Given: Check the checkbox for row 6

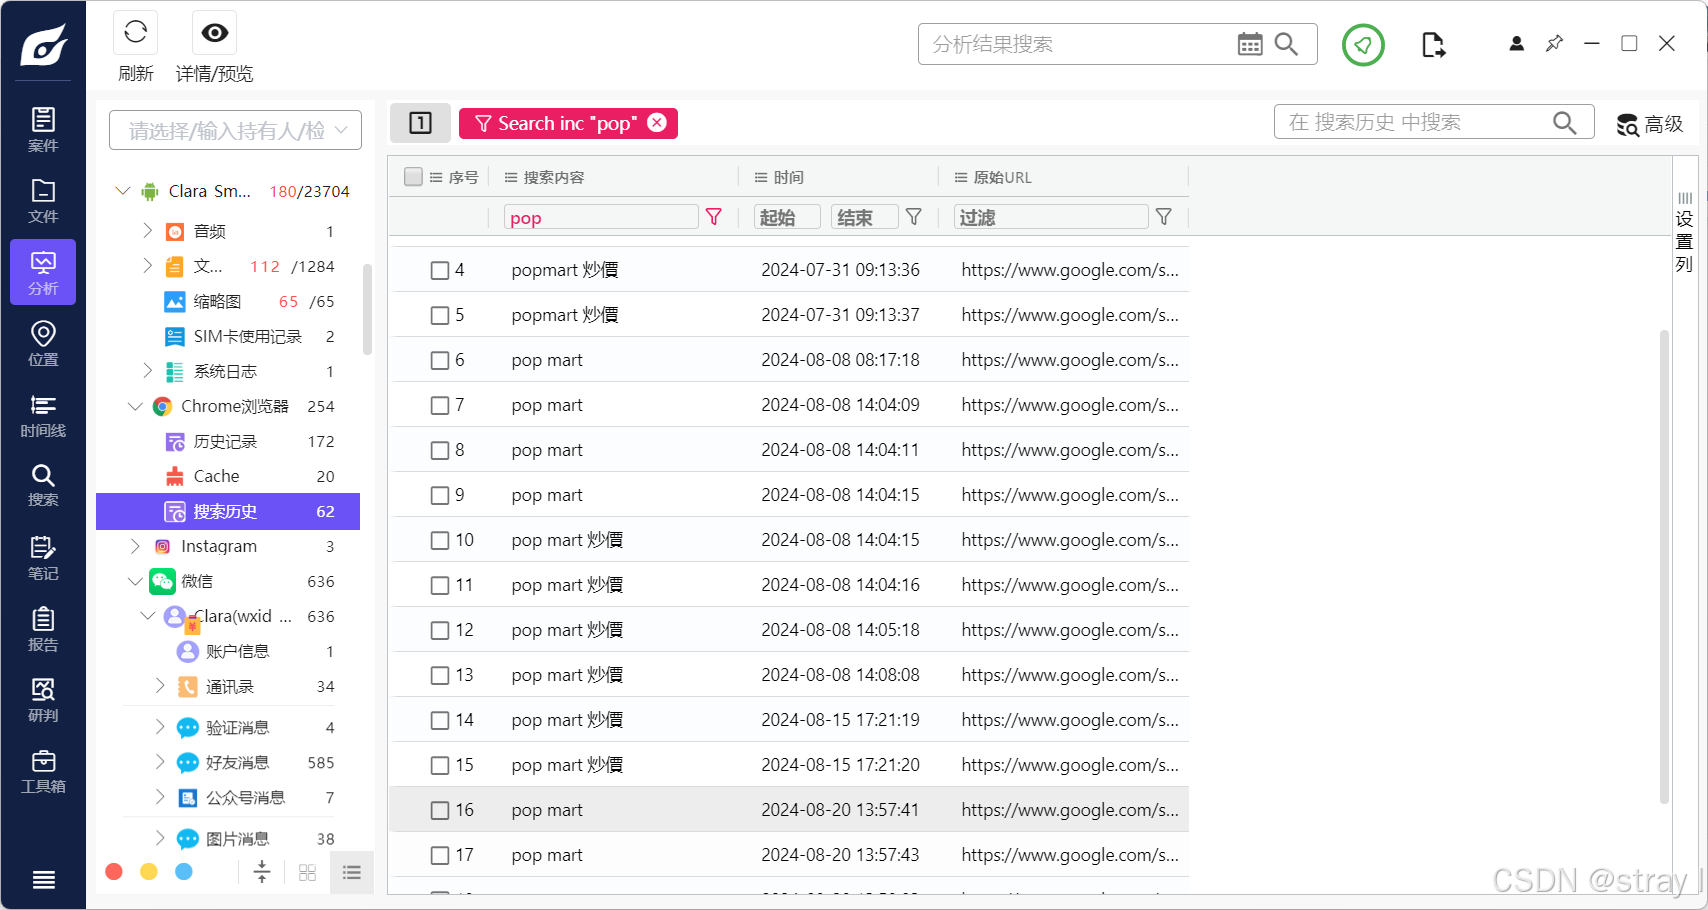Looking at the screenshot, I should pos(440,360).
